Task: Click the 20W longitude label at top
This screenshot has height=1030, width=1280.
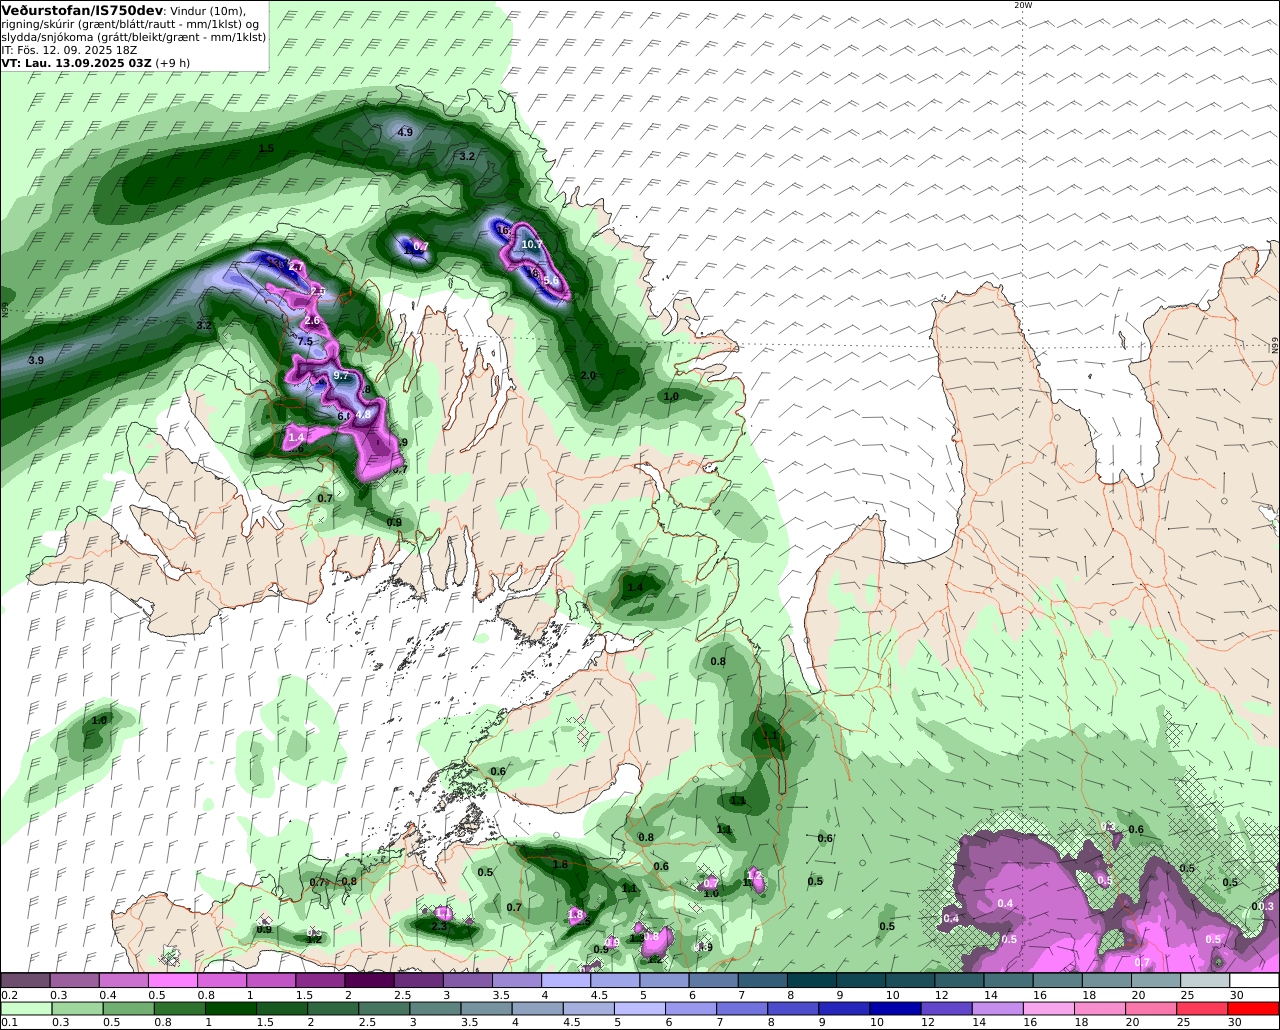Action: 1022,5
